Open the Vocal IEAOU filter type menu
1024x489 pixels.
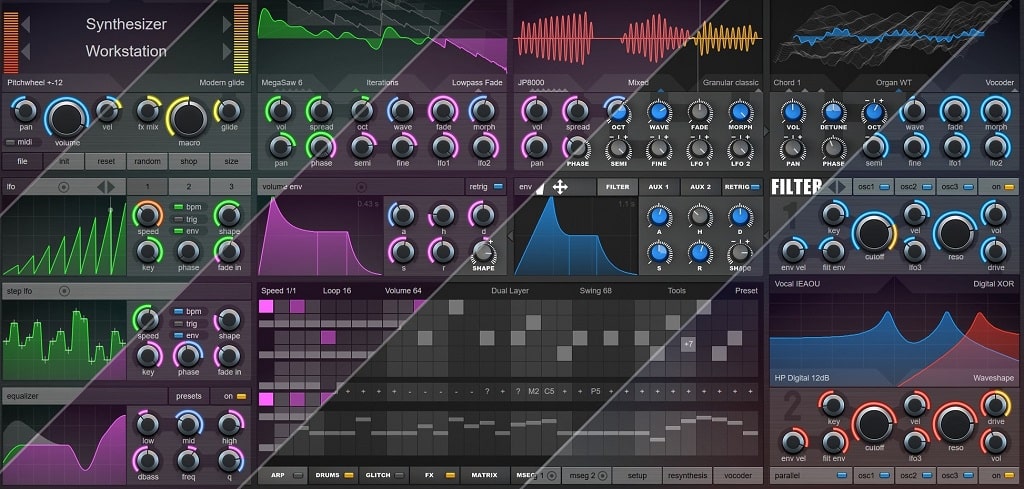pos(797,284)
